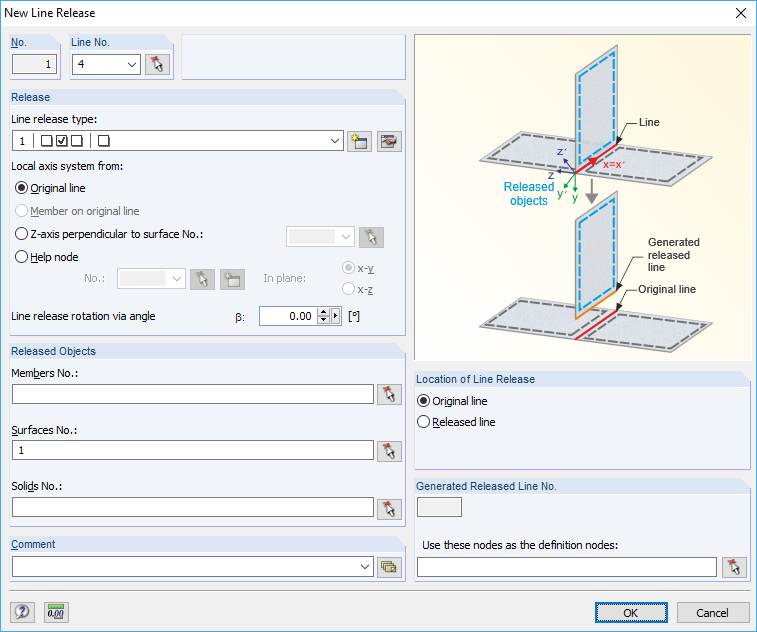The height and width of the screenshot is (632, 757).
Task: Open the Line No. dropdown
Action: coord(132,64)
